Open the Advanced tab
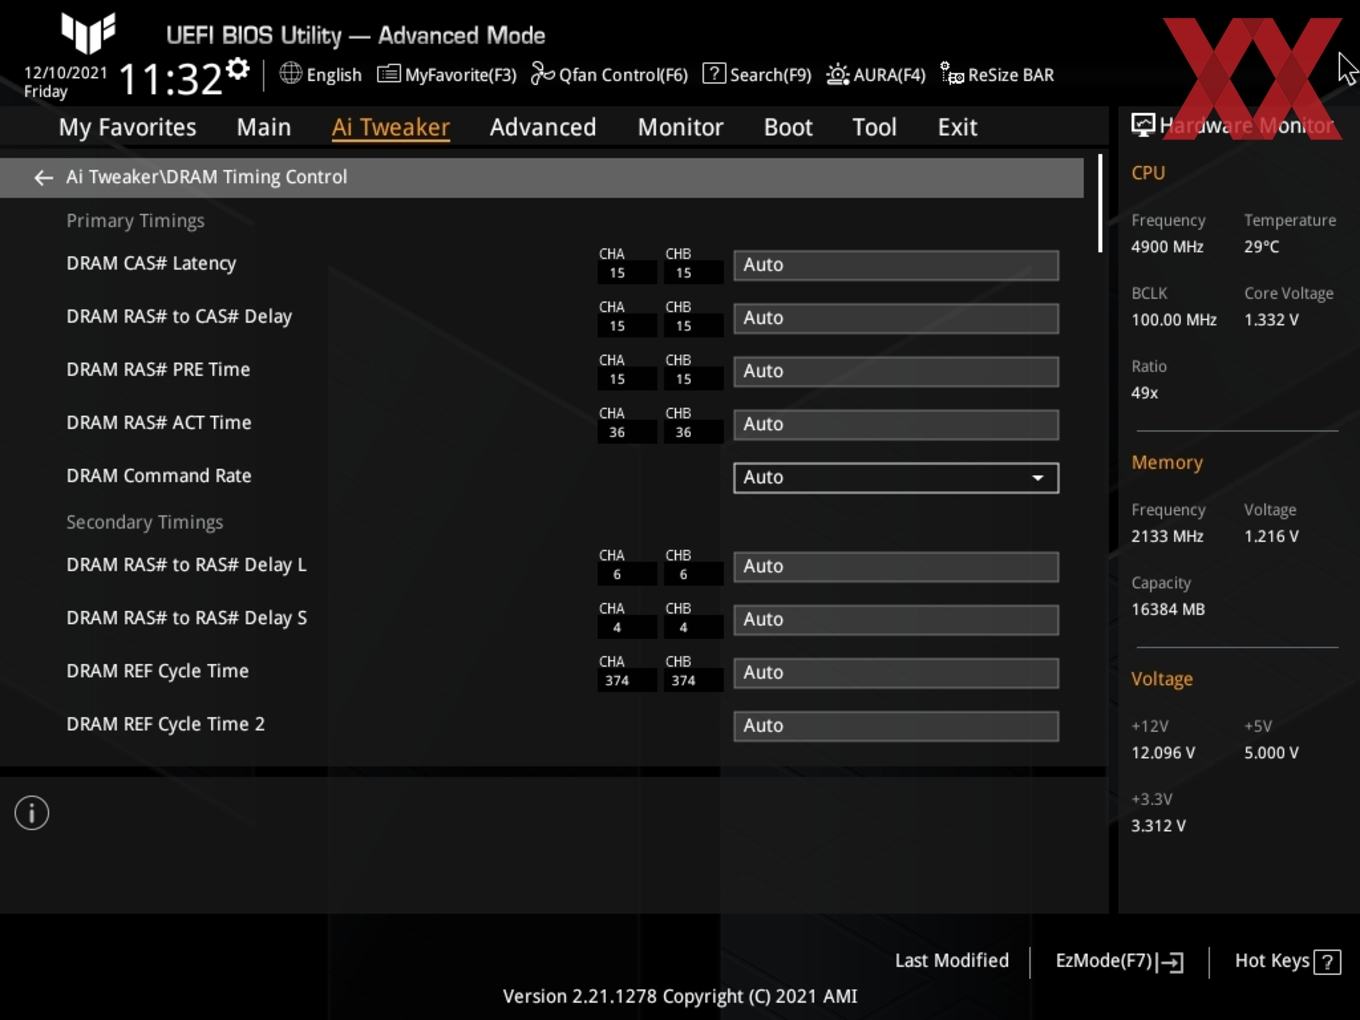 coord(543,127)
